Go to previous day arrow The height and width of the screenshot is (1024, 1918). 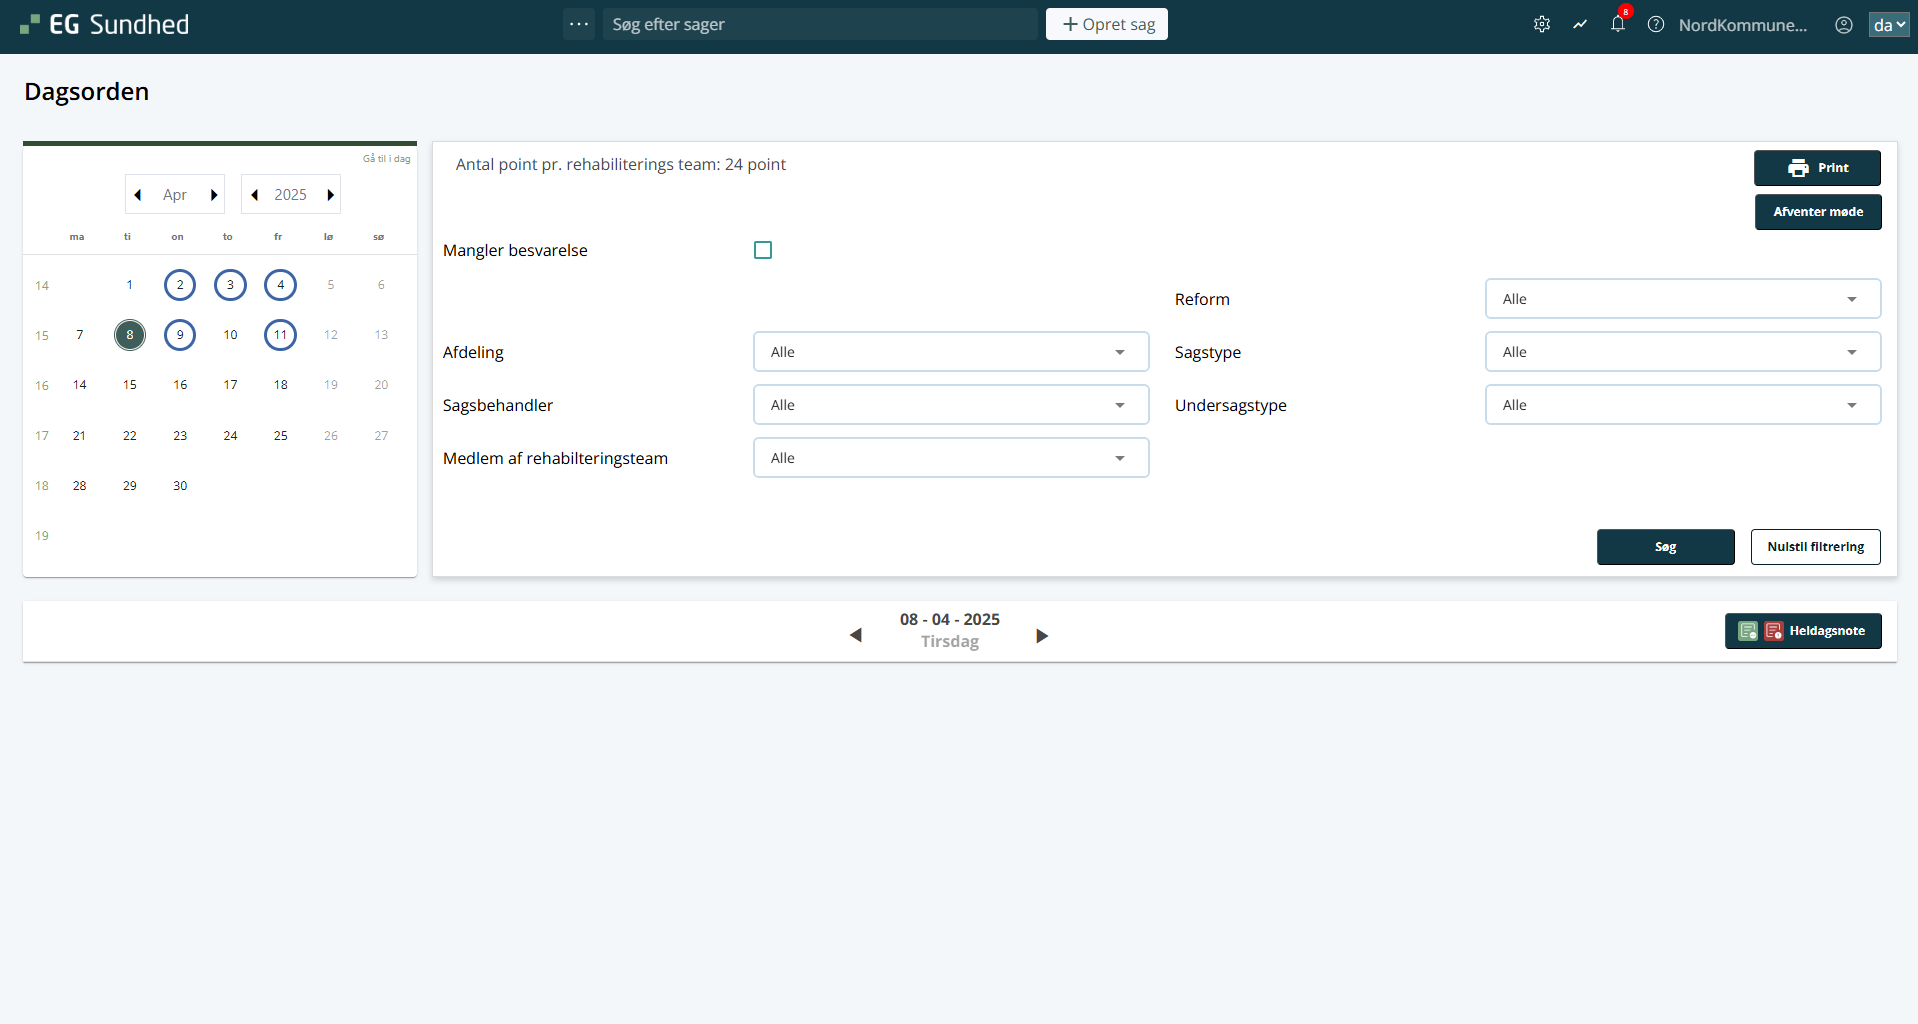pyautogui.click(x=855, y=636)
